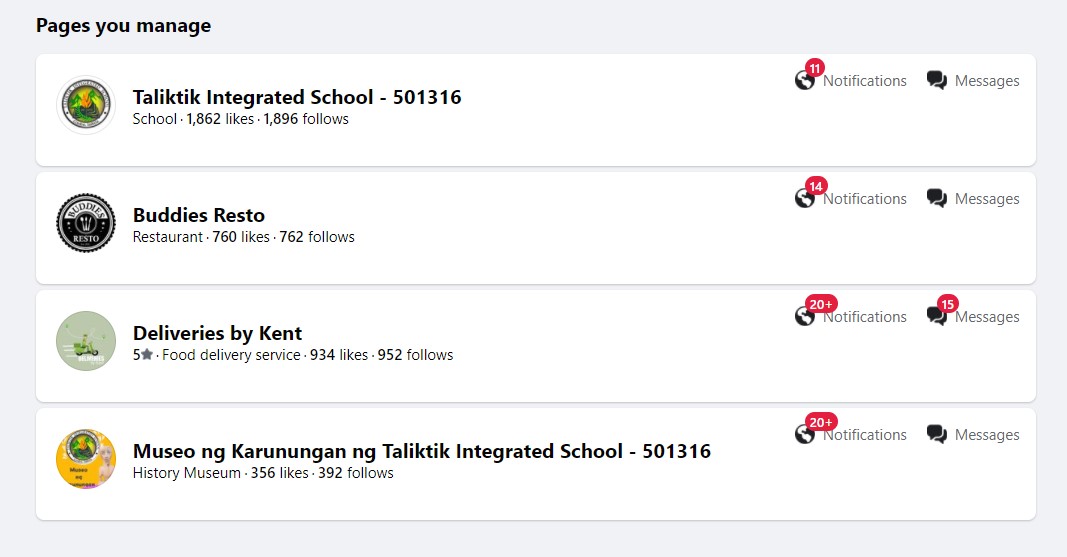
Task: Select the Notifications label for Museo ng Karunungan
Action: pos(865,435)
